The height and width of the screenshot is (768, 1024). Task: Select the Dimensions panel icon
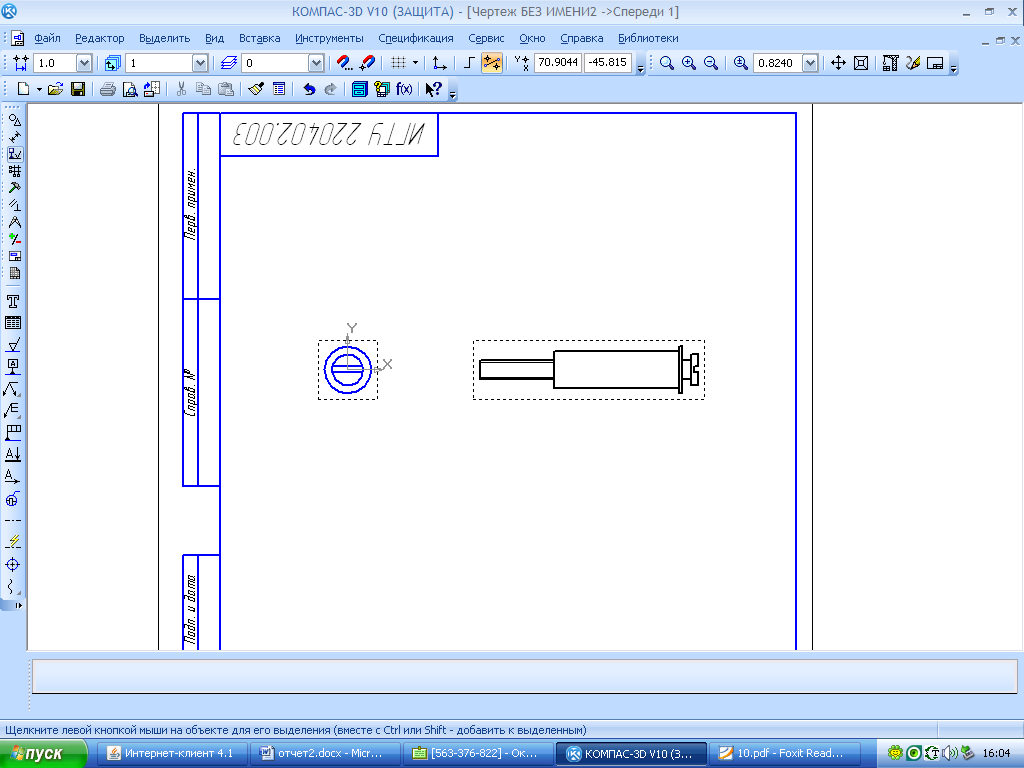[x=14, y=137]
